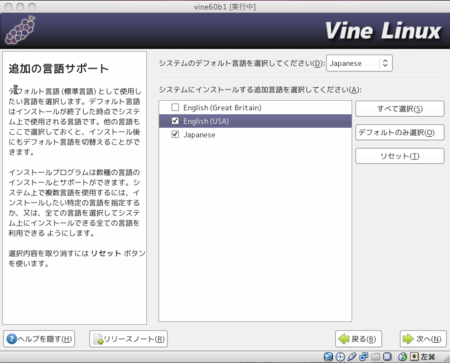Click the vine60b1 [実行中] window title
Image resolution: width=450 pixels, height=363 pixels.
[x=225, y=7]
